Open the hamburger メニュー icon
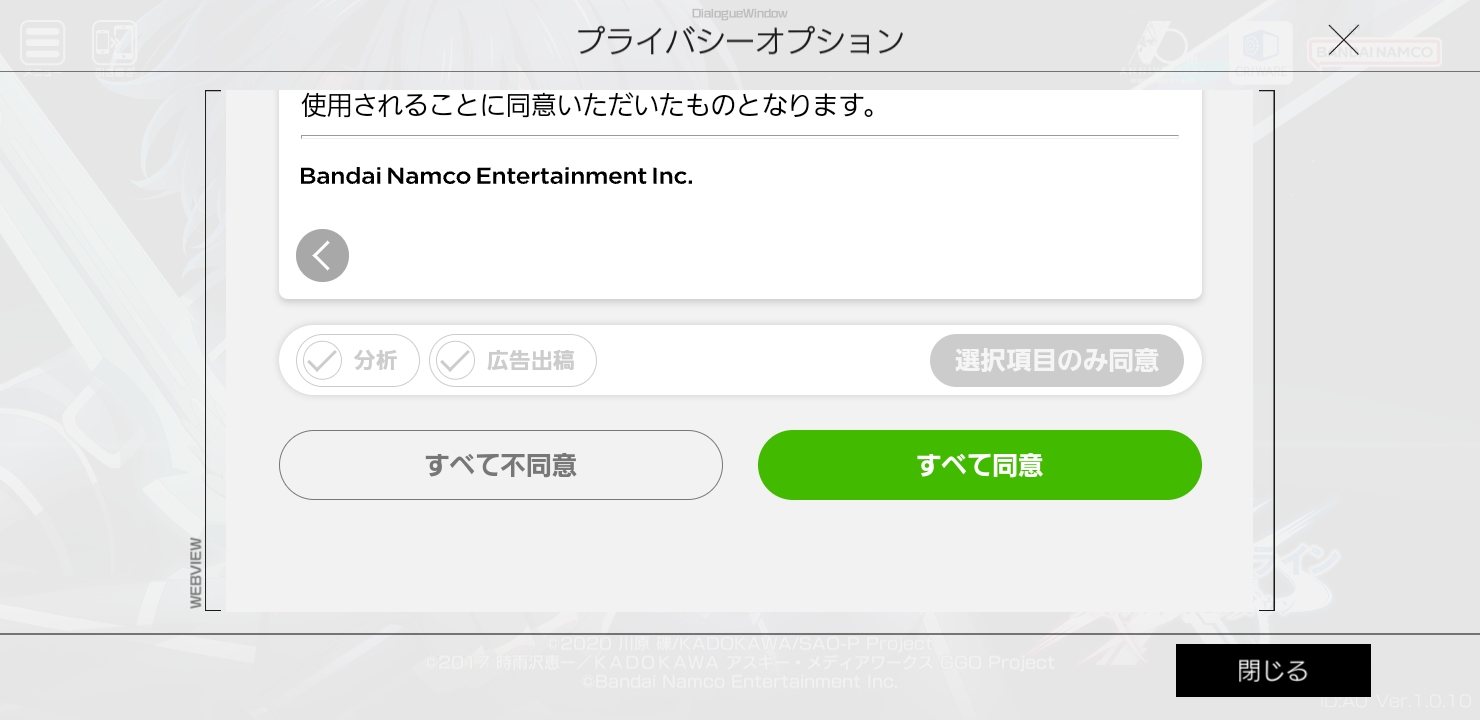The height and width of the screenshot is (720, 1480). pos(42,43)
